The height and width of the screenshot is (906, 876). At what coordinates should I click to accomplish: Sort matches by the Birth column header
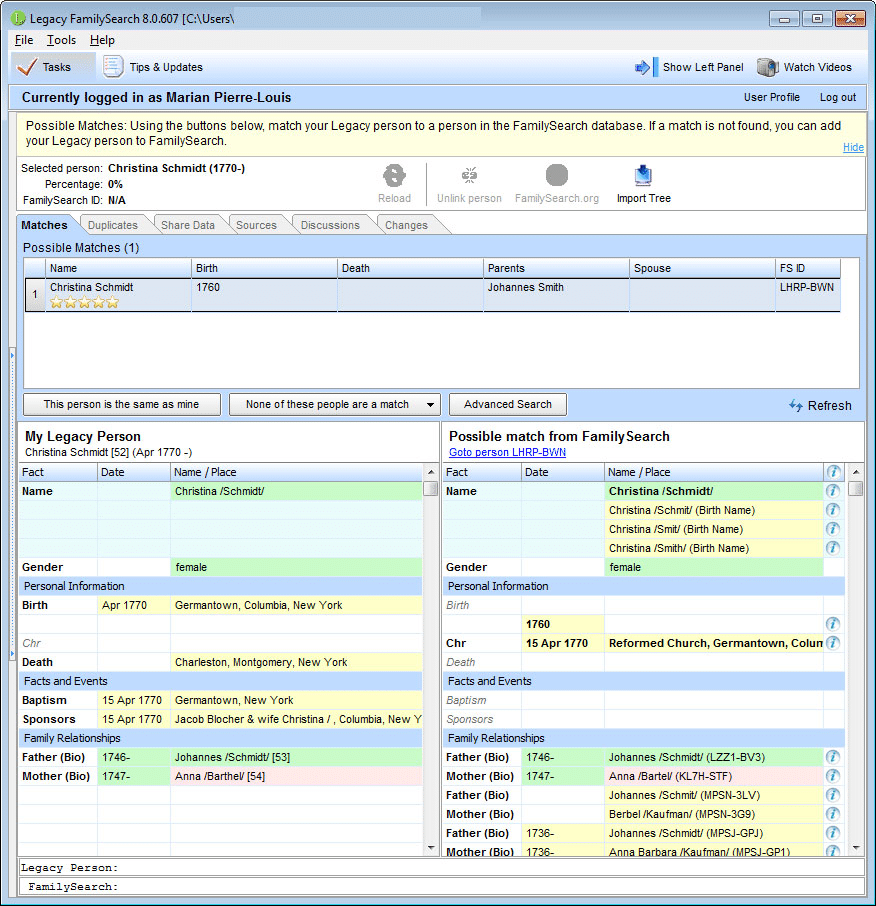[264, 268]
